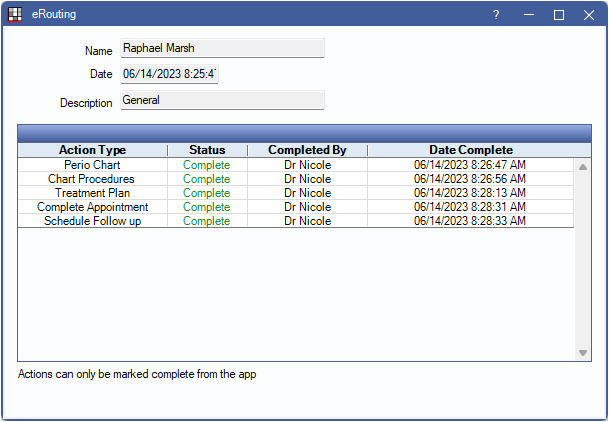This screenshot has width=609, height=422.
Task: Select the Perio Chart row
Action: (x=92, y=165)
